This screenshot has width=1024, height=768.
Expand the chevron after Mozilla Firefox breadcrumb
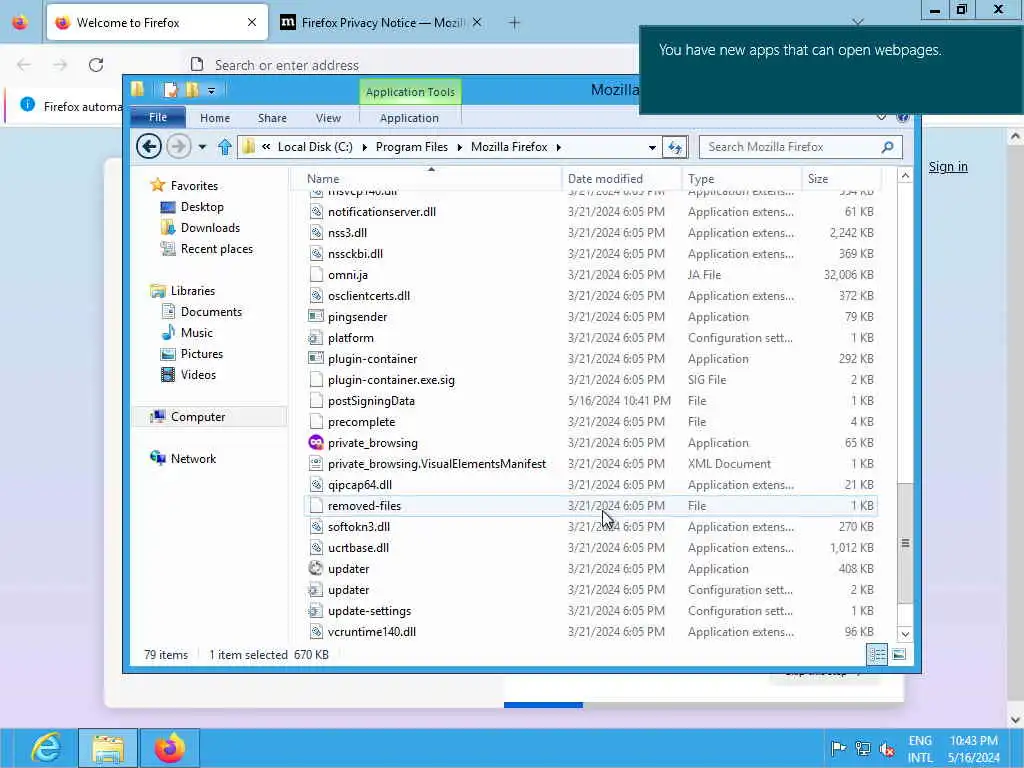coord(558,148)
